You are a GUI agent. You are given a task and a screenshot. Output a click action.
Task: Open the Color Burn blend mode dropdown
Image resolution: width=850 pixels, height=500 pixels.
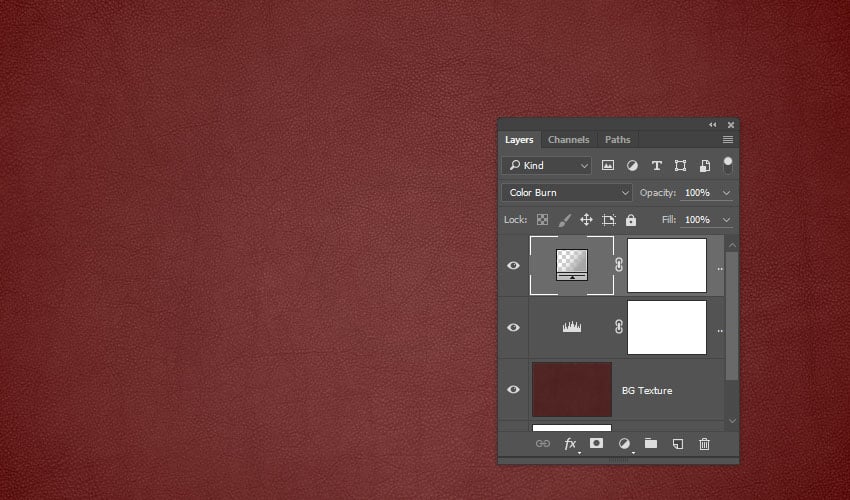click(x=567, y=192)
